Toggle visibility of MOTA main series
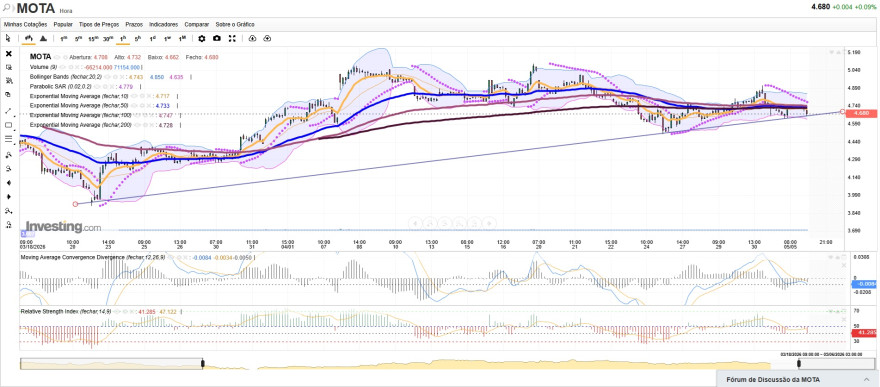This screenshot has width=880, height=387. pos(57,57)
